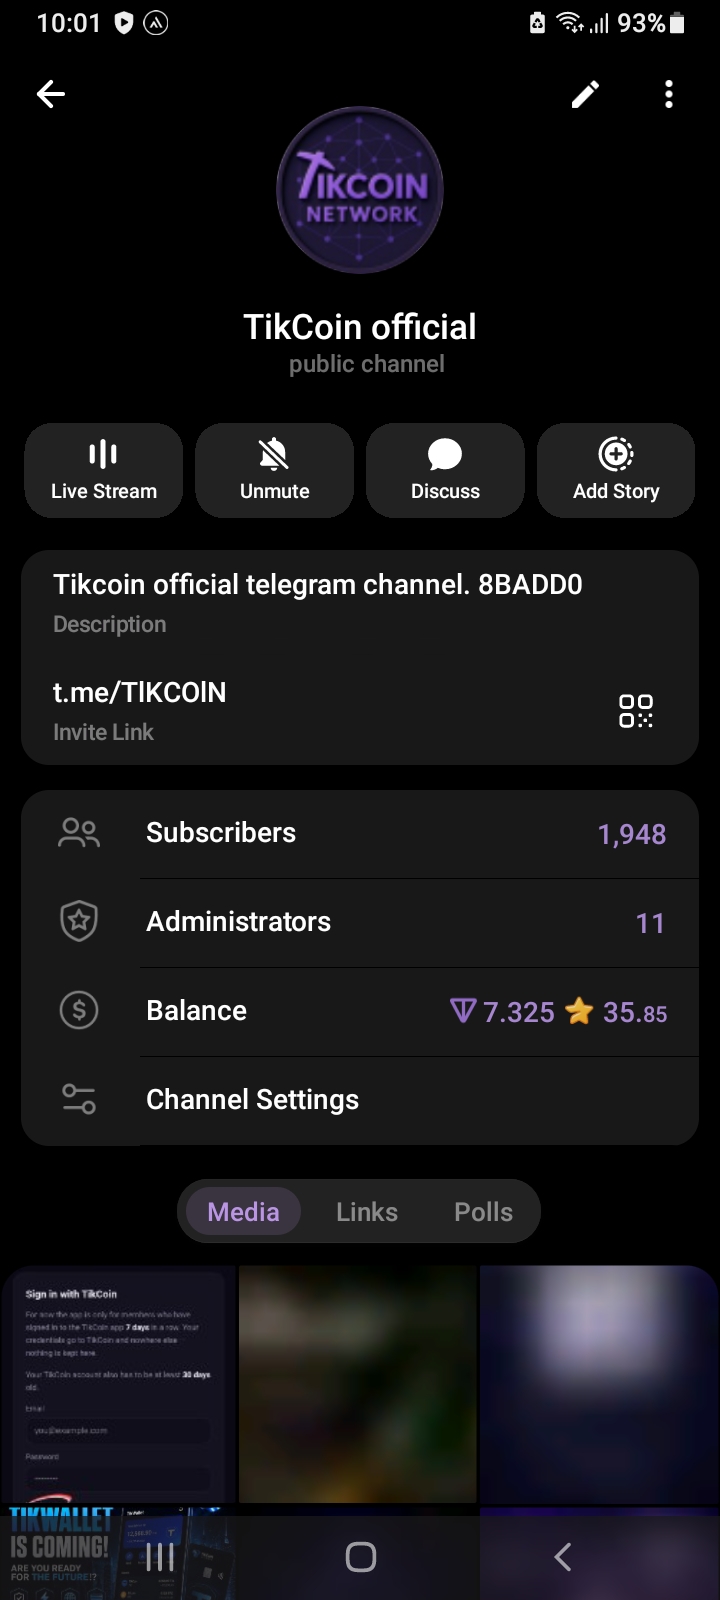Add a Story to the channel
This screenshot has height=1600, width=720.
click(x=616, y=470)
